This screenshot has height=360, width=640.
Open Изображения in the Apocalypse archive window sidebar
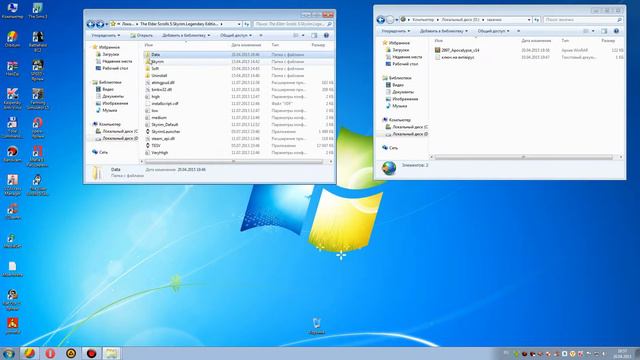pyautogui.click(x=402, y=99)
